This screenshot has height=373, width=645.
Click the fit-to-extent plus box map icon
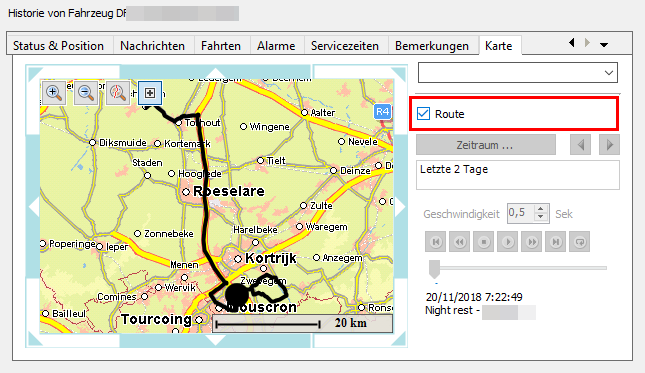click(150, 93)
